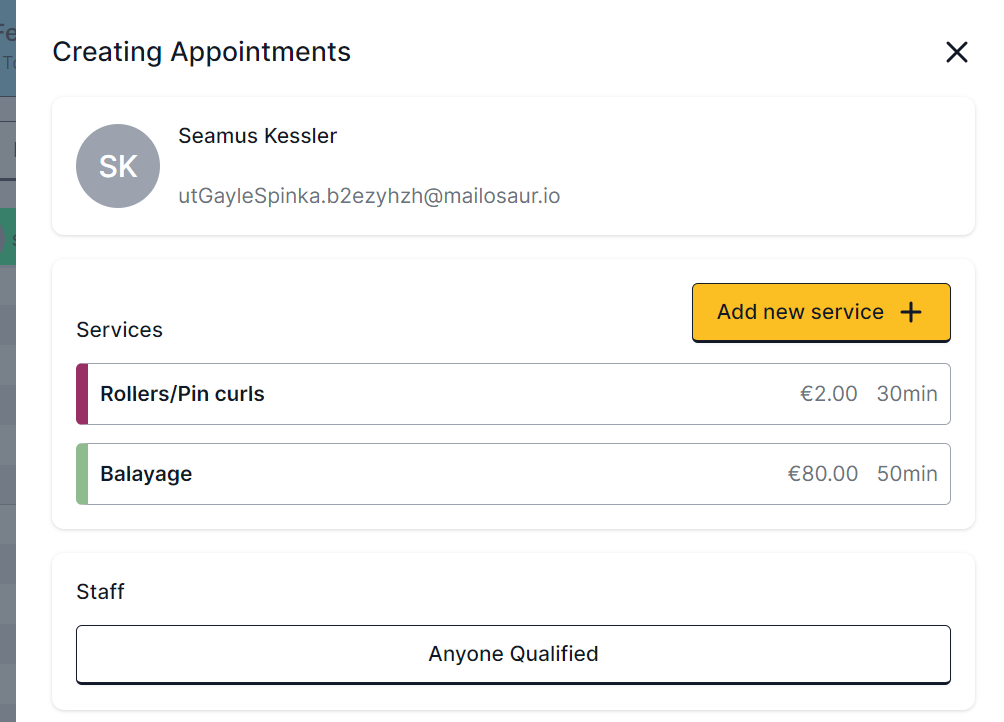Click the Services section heading
The image size is (1004, 722).
pyautogui.click(x=119, y=330)
